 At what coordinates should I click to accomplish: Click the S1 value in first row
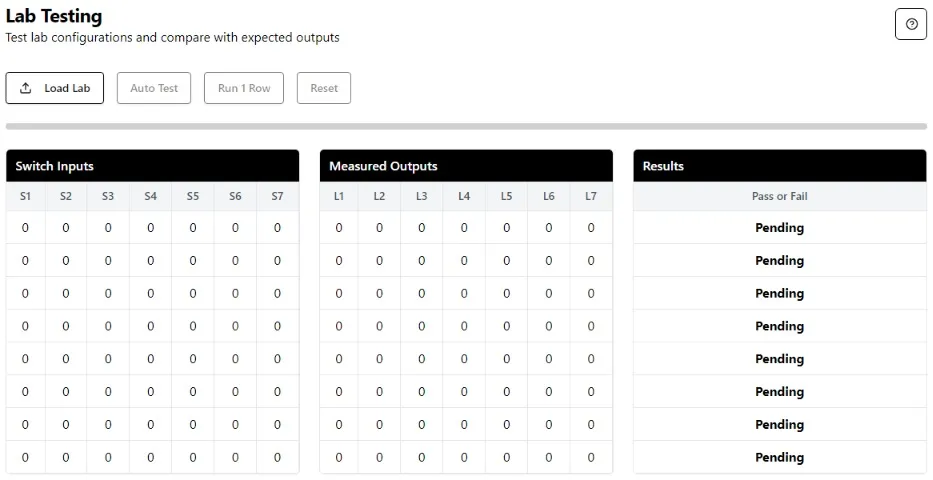coord(26,228)
